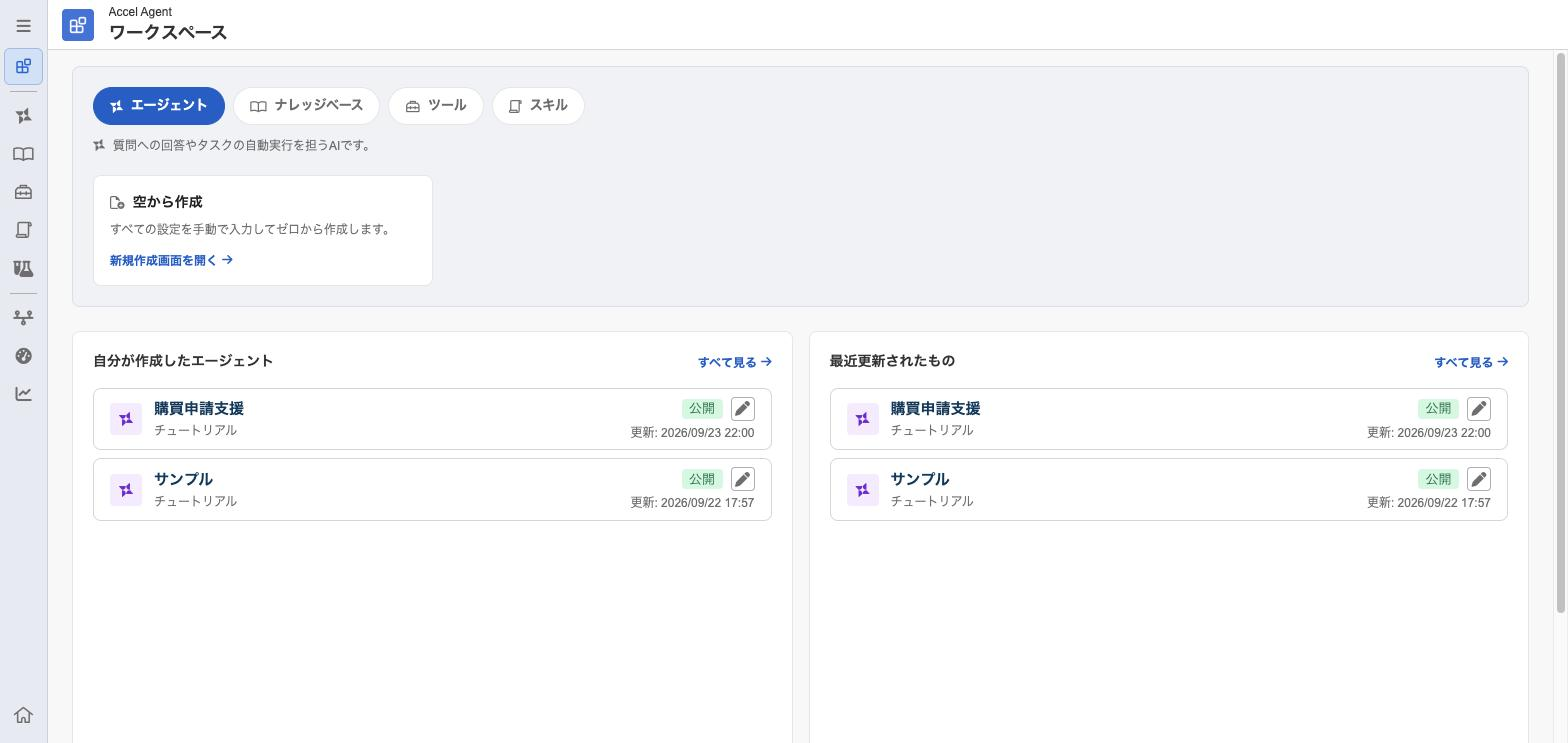Click the vertical page scrollbar
This screenshot has width=1568, height=743.
[x=1560, y=333]
